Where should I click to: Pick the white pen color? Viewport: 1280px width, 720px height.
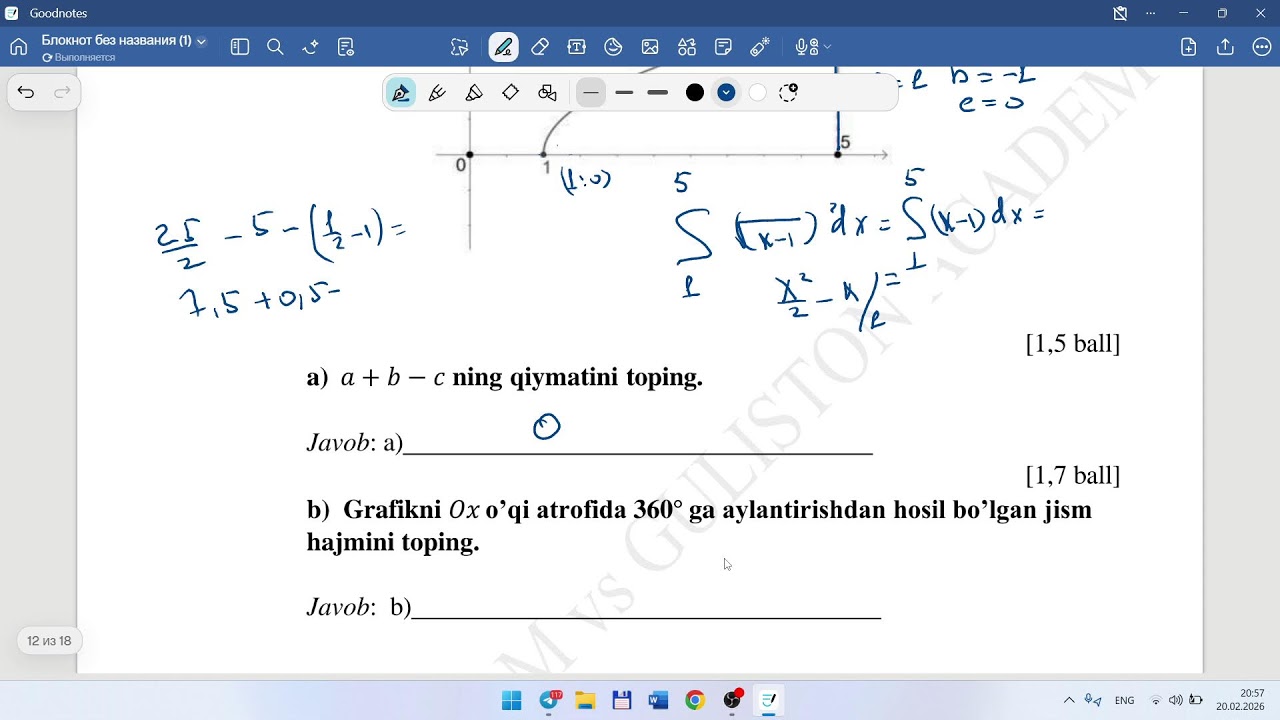pyautogui.click(x=757, y=93)
